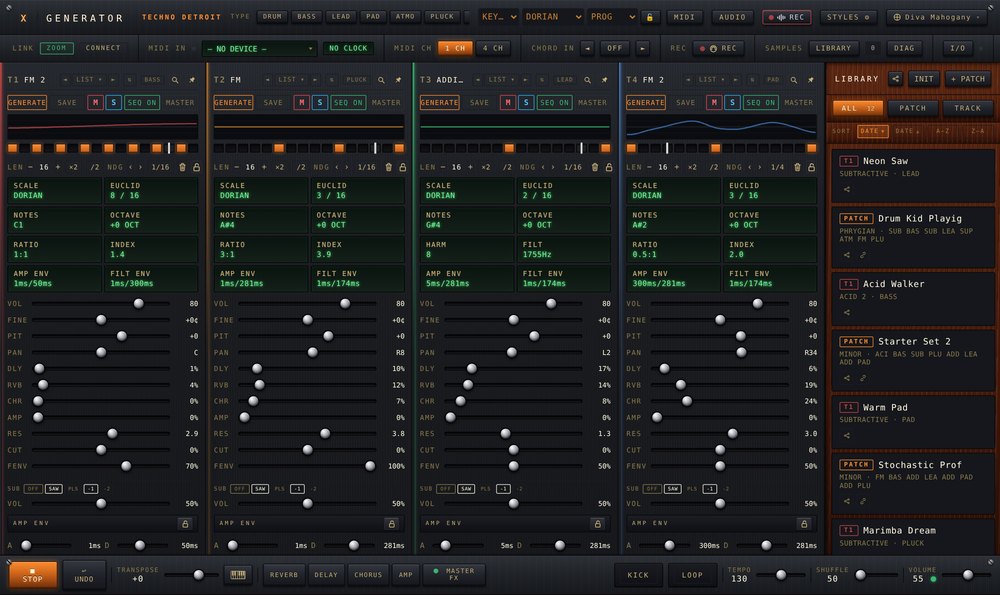Click GENERATE on track T1
Screen dimensions: 1000x595
[27, 102]
